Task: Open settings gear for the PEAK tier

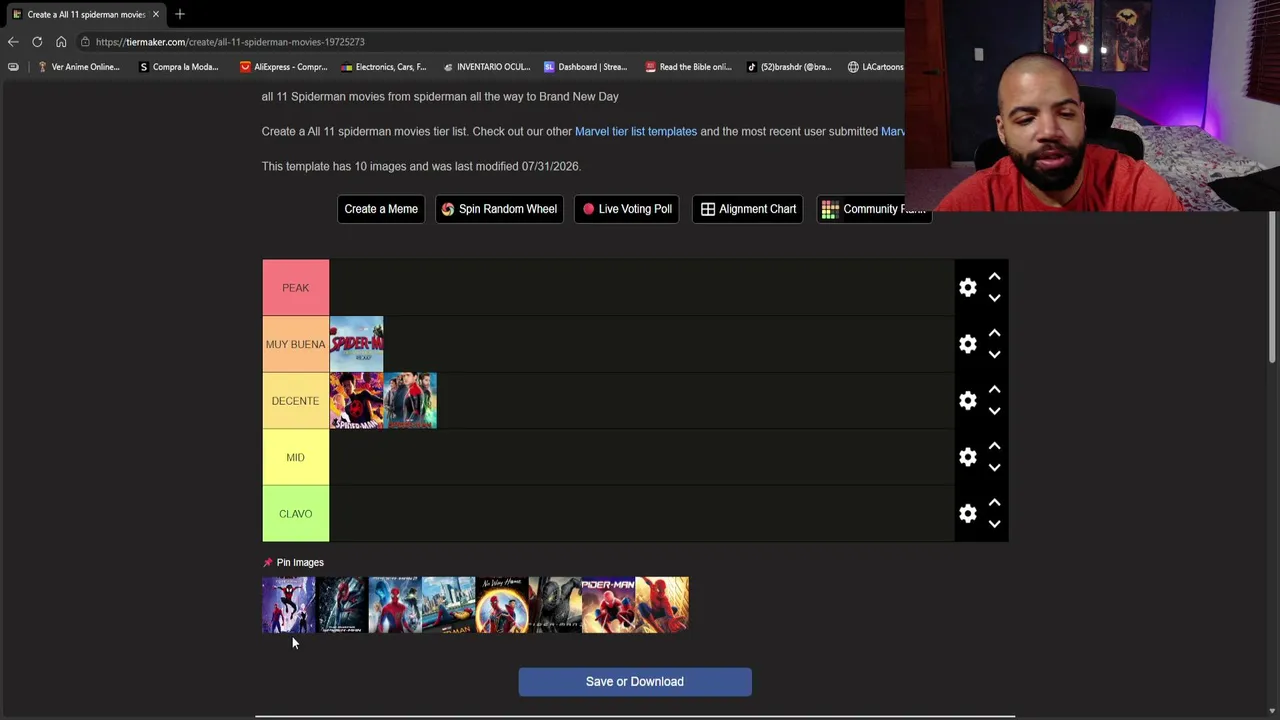Action: pyautogui.click(x=967, y=288)
